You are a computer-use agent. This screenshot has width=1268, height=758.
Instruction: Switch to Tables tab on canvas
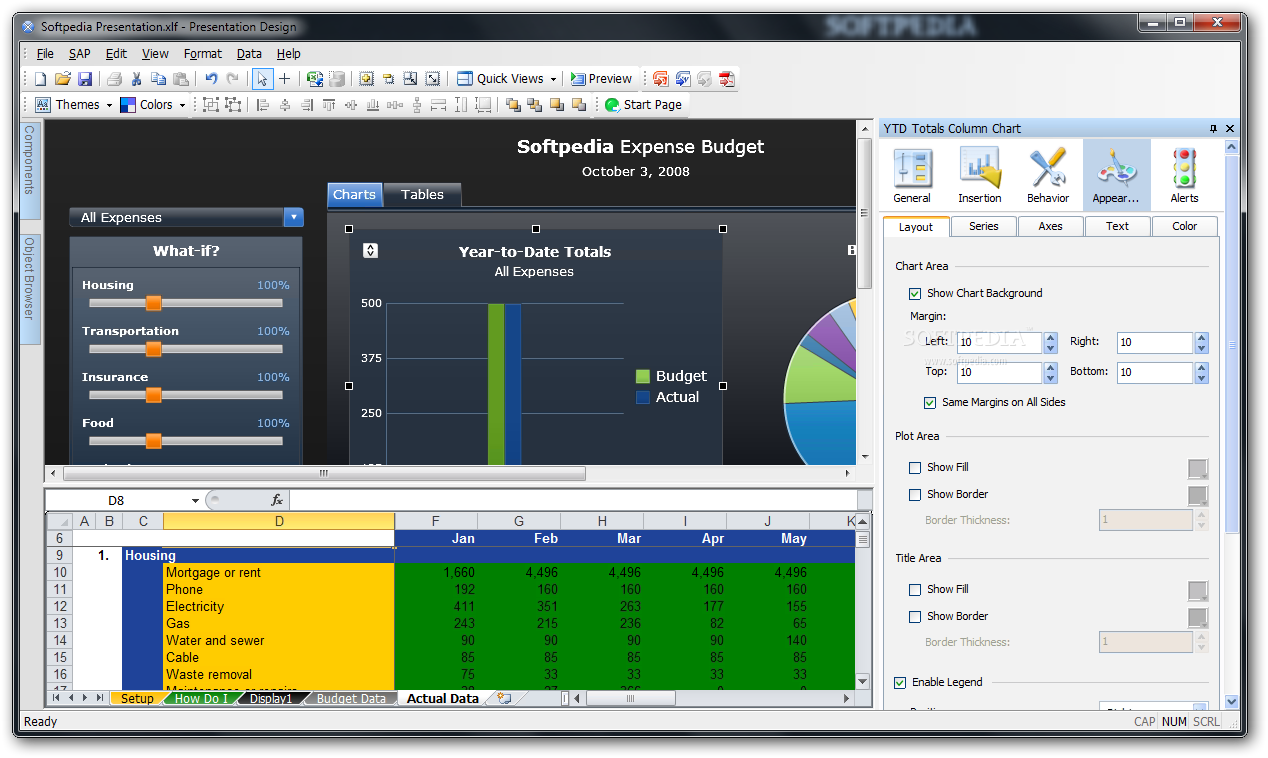[422, 195]
